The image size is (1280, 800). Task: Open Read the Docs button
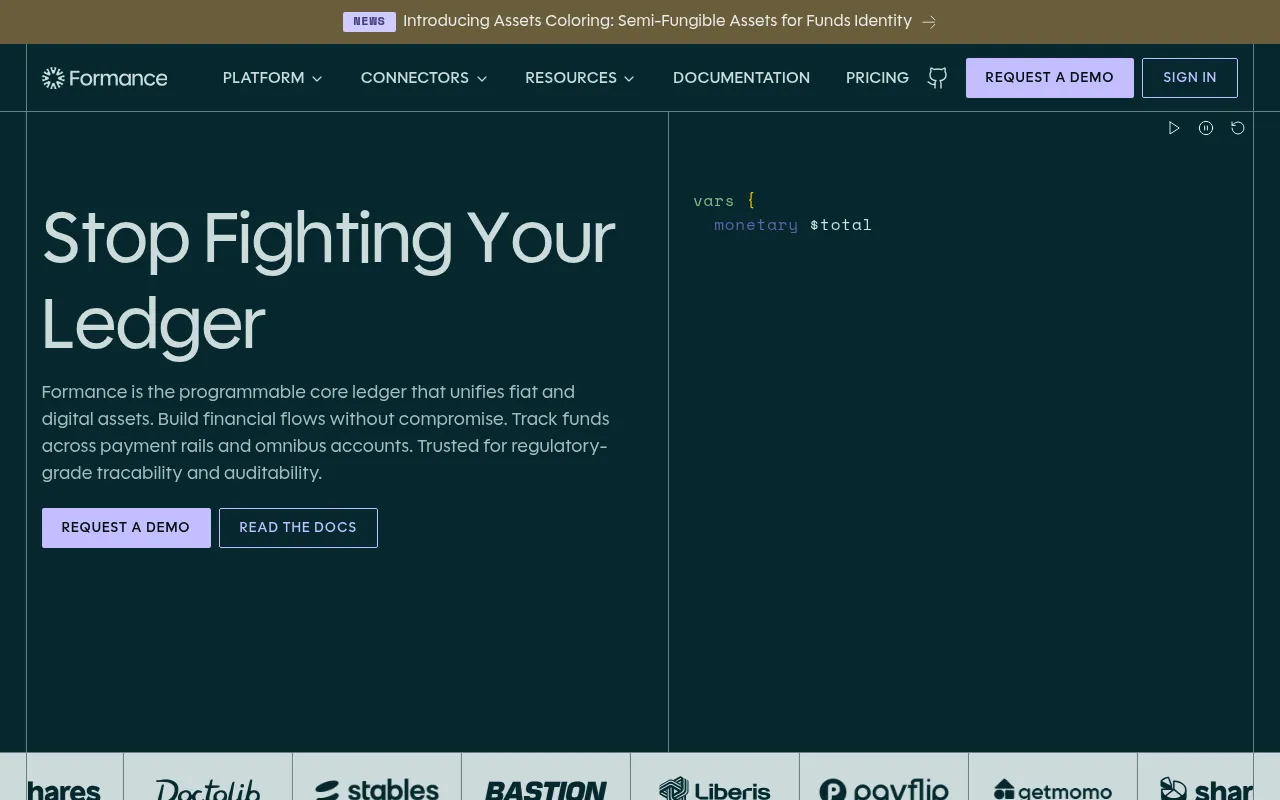tap(298, 528)
